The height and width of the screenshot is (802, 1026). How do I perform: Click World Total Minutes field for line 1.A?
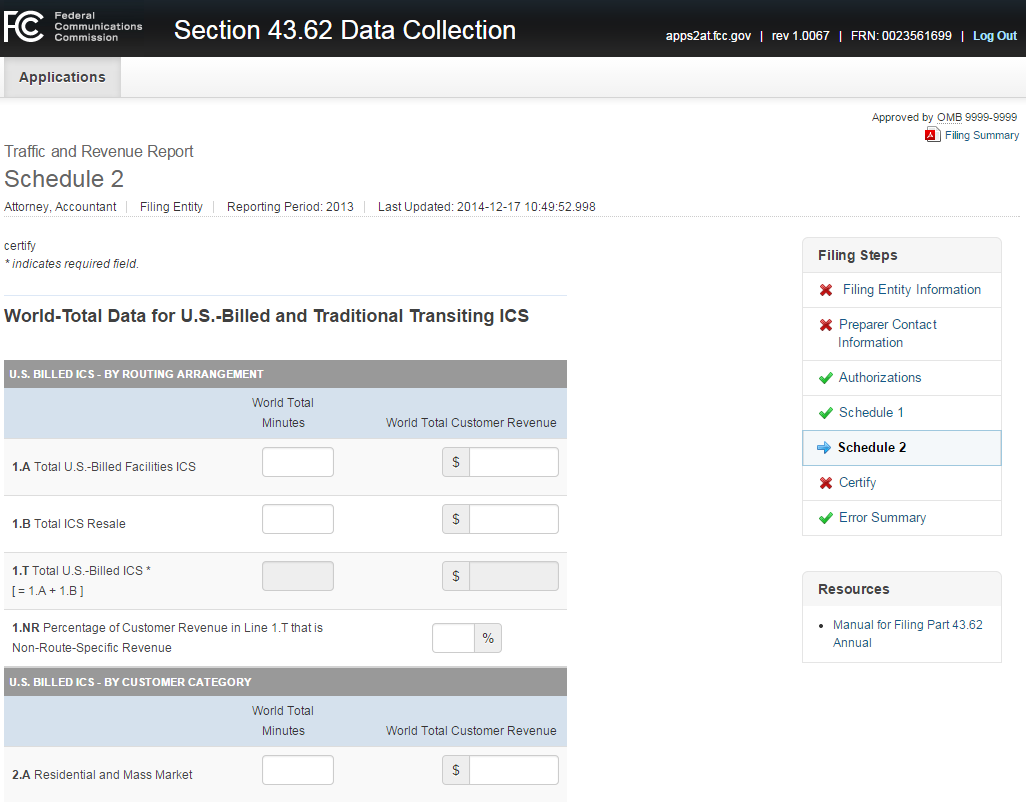297,462
